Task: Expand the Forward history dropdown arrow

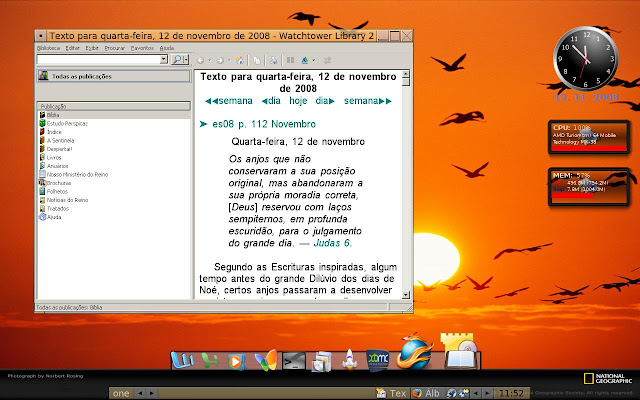Action: (229, 60)
